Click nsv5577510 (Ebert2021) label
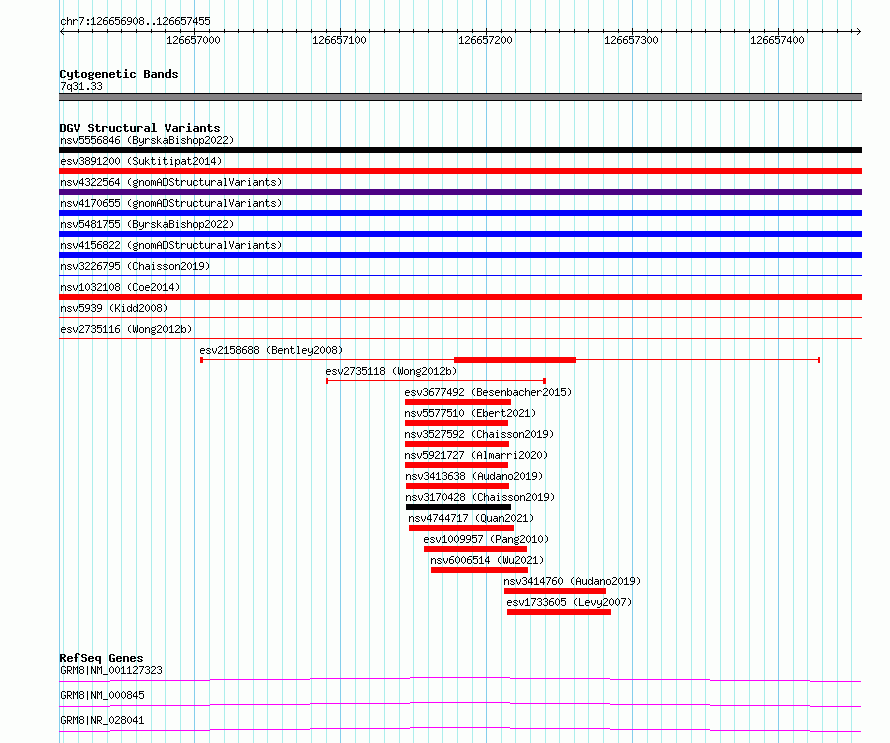890x743 pixels. [470, 413]
